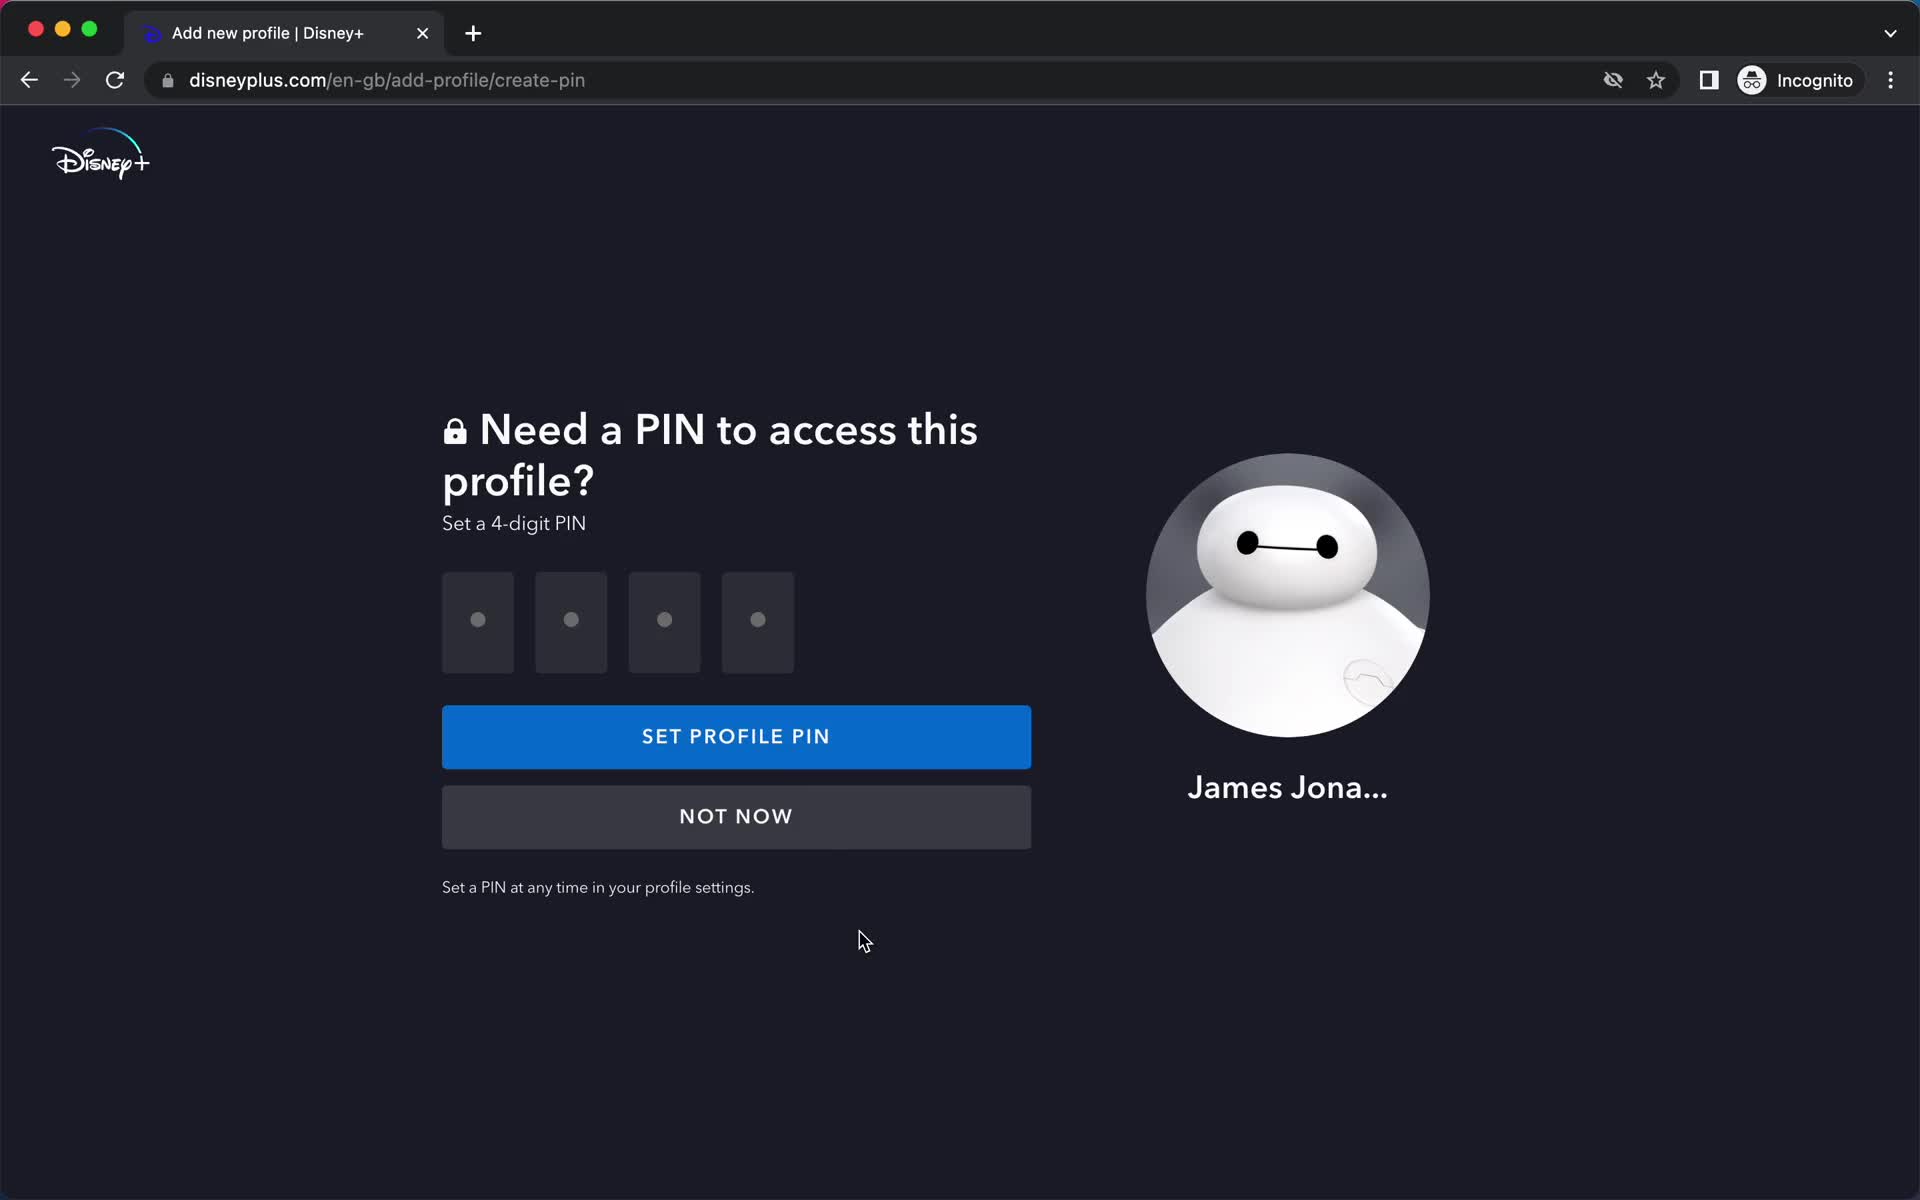Focus the third PIN digit box
Screen dimensions: 1920x1200
664,622
